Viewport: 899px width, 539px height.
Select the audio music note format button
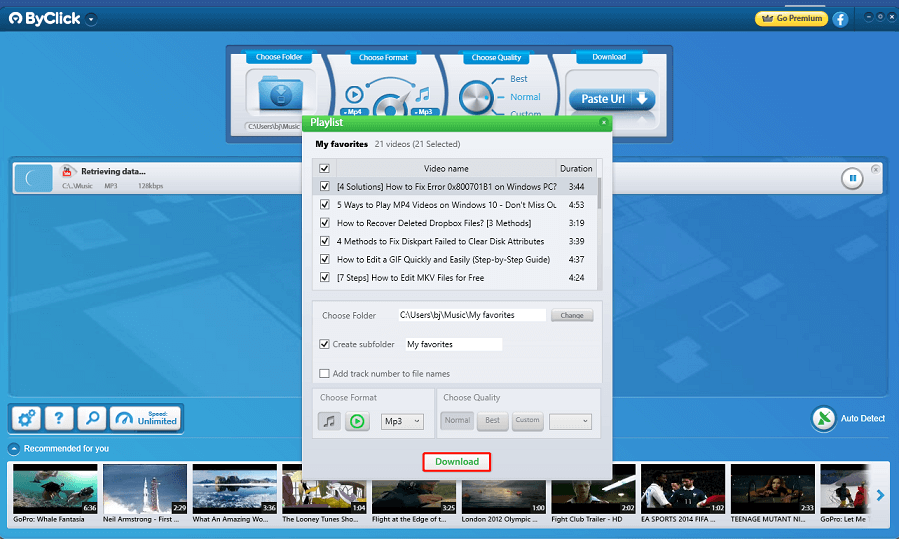coord(329,421)
